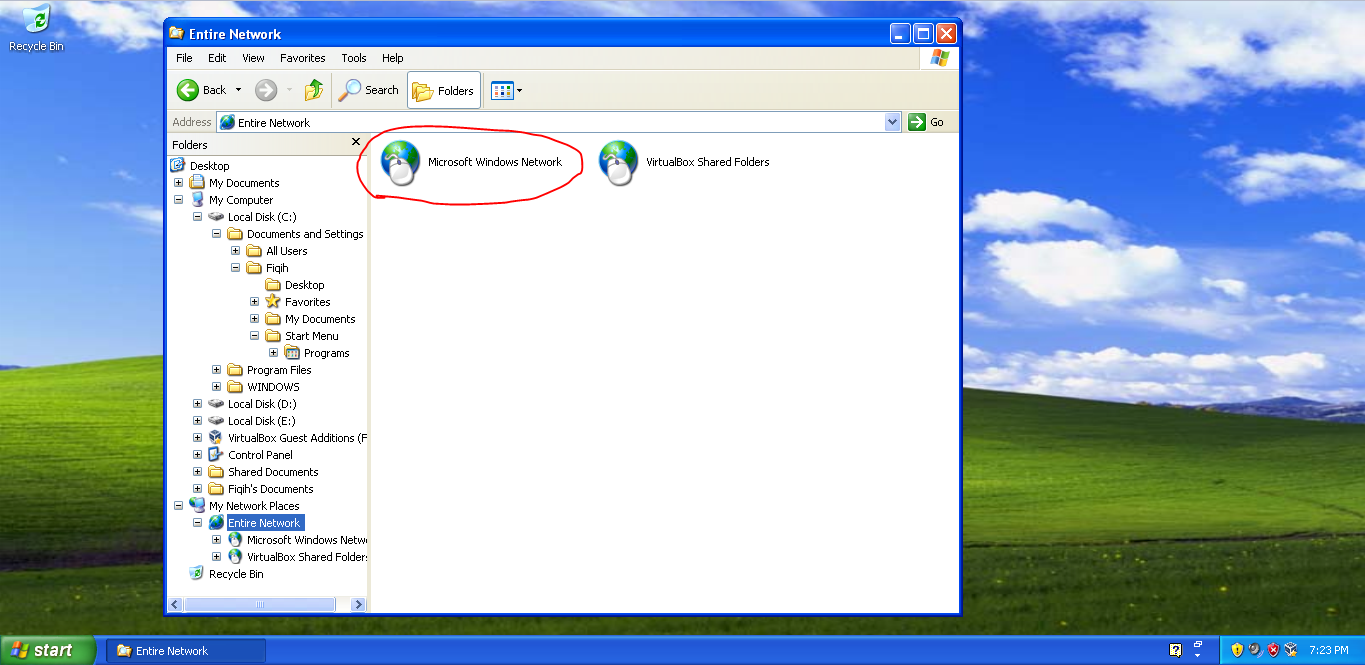Screen dimensions: 1365x665
Task: Expand Favorites under Fiqih
Action: click(x=255, y=302)
